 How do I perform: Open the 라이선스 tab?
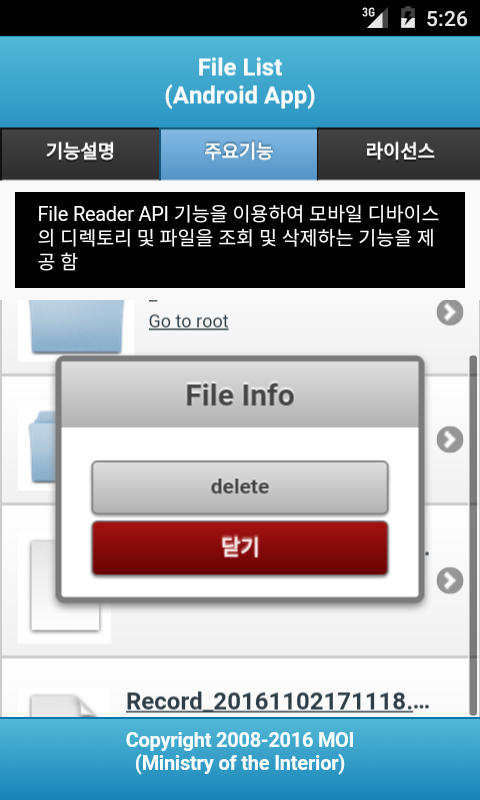(399, 154)
